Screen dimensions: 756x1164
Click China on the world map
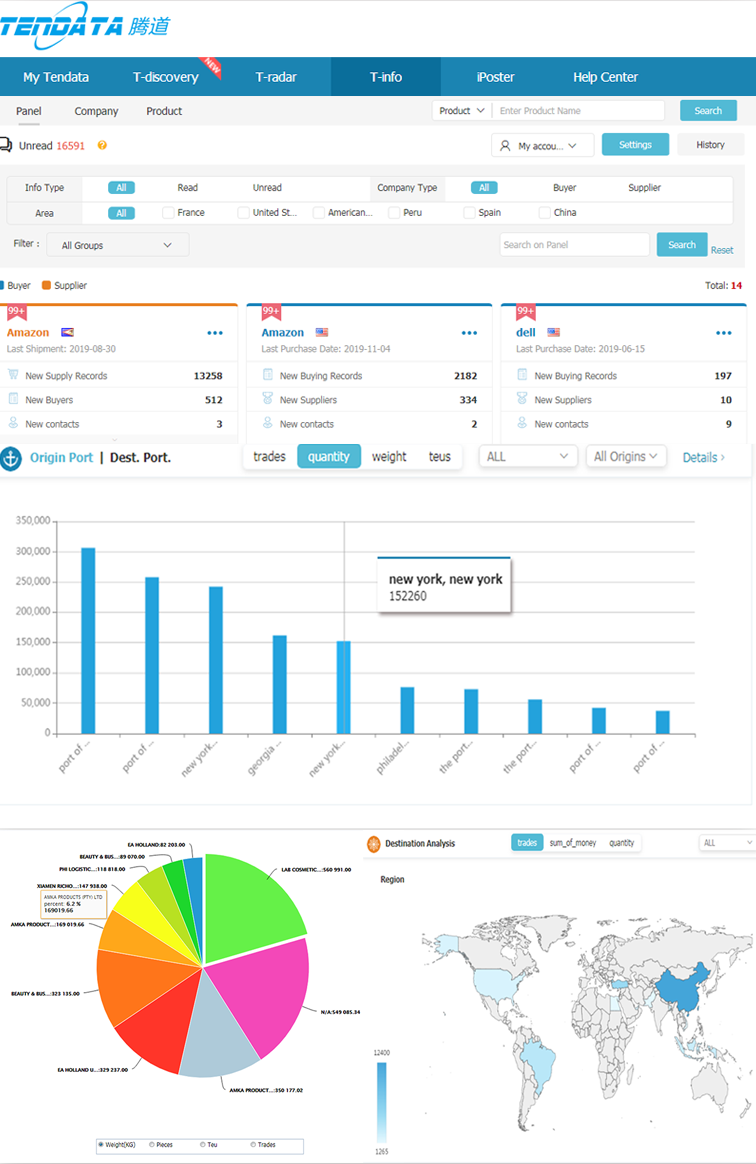click(x=683, y=987)
